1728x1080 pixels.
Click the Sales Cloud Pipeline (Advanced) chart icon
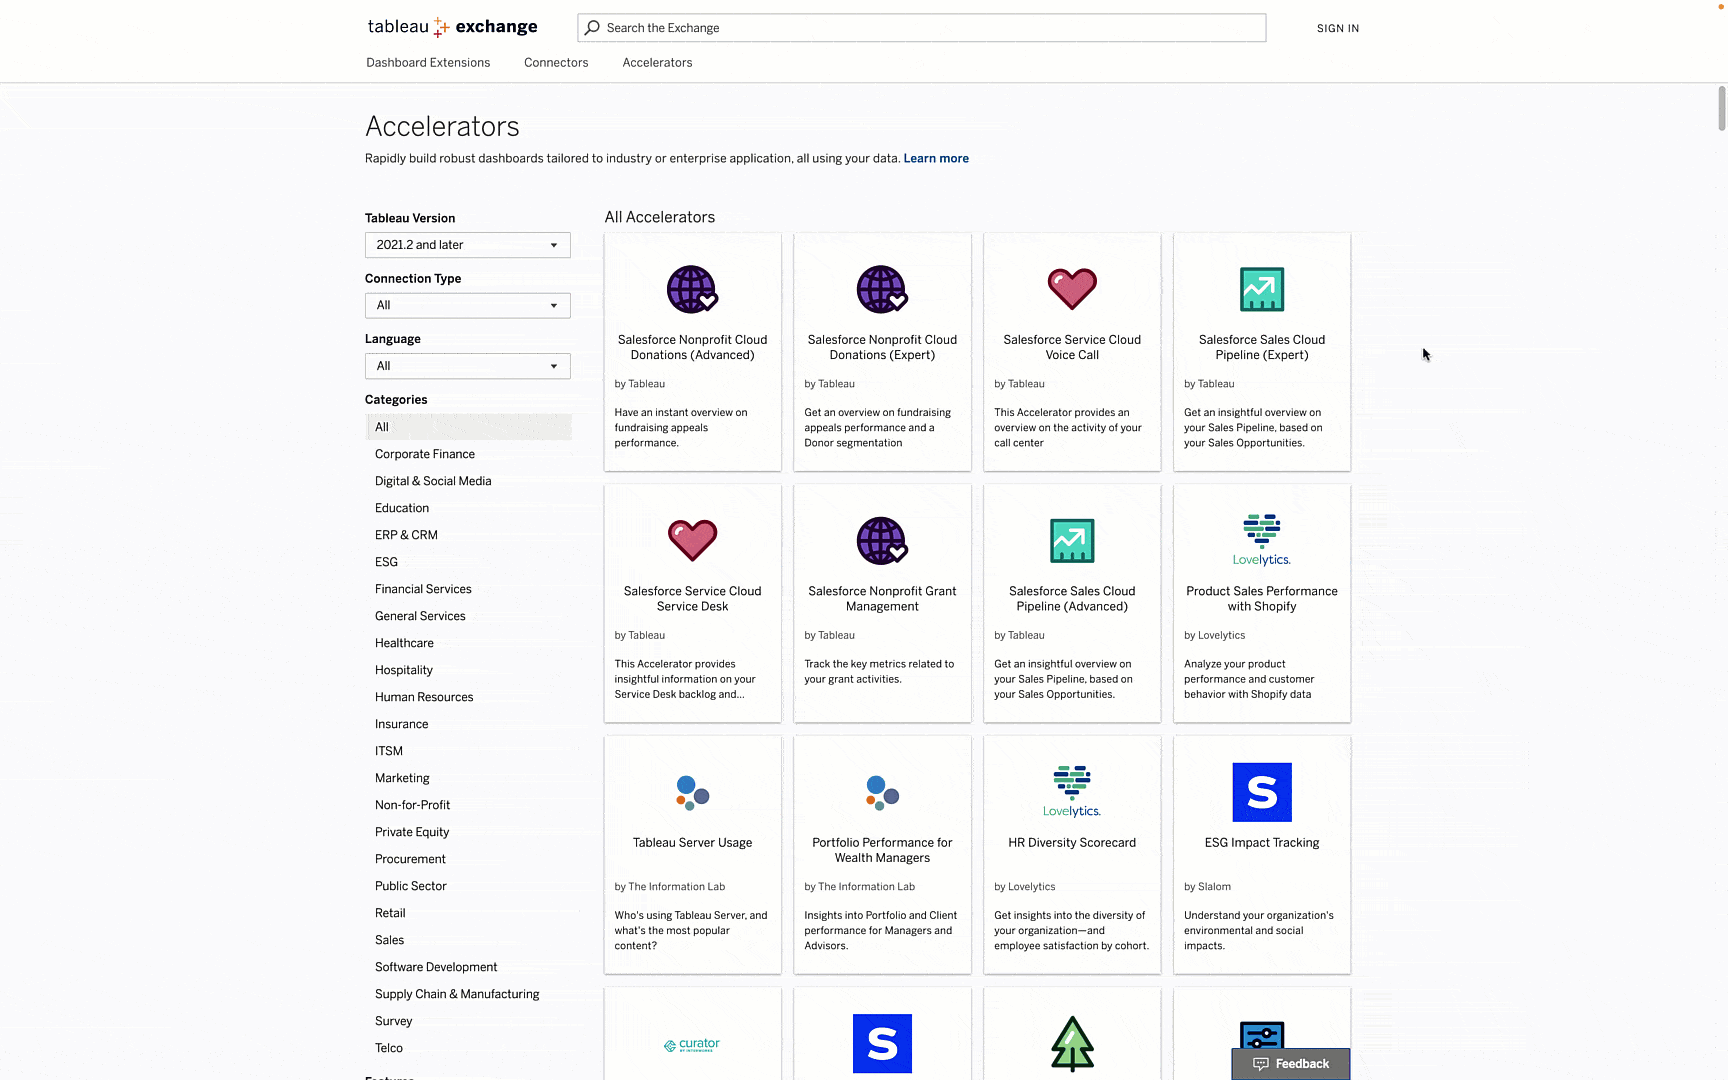(x=1072, y=541)
